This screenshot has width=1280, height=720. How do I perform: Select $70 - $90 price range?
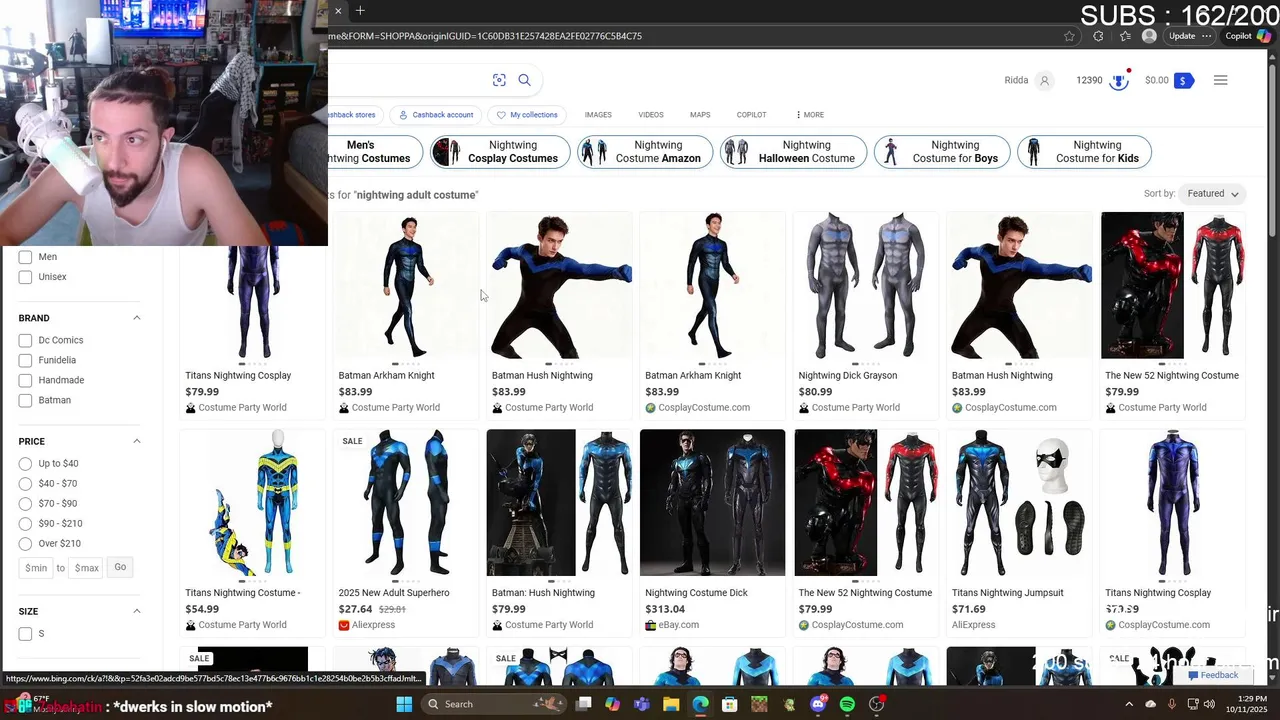coord(25,504)
